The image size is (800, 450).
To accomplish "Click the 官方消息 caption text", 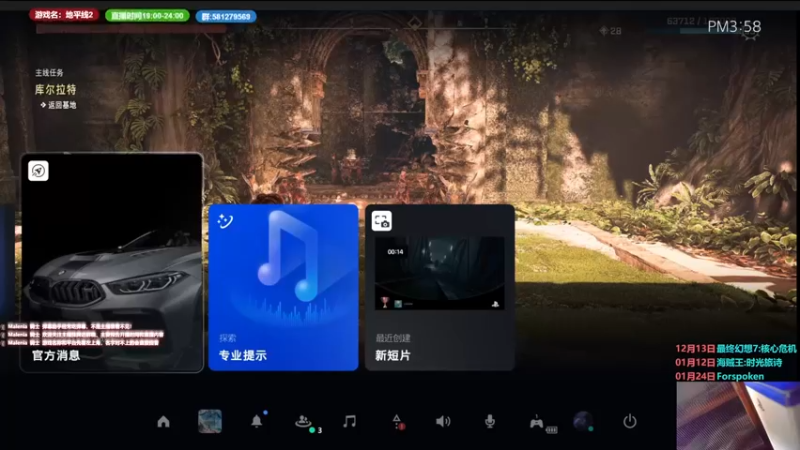I will [x=56, y=356].
